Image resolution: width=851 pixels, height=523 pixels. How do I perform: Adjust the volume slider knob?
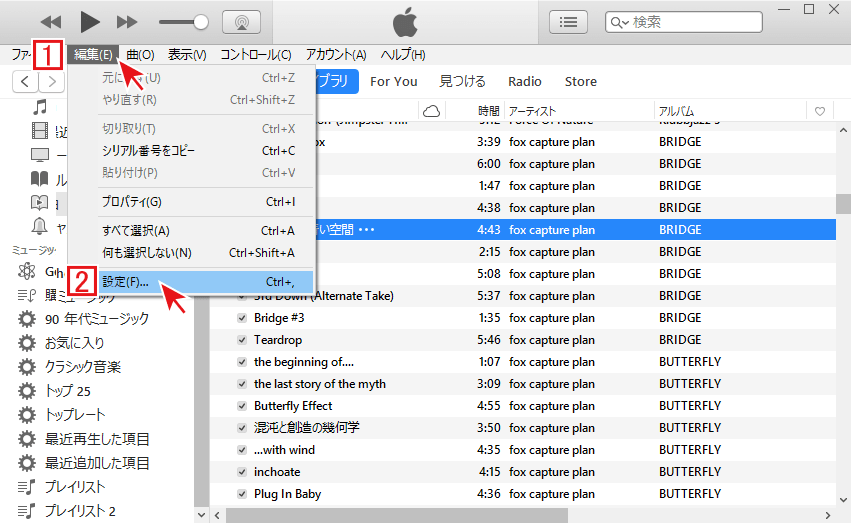(x=201, y=22)
